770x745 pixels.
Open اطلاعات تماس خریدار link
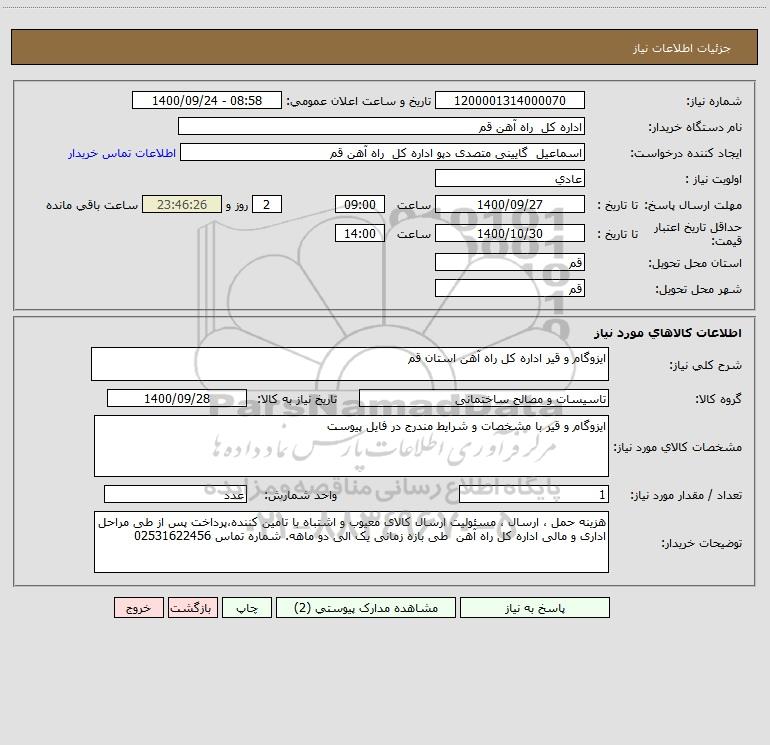point(122,153)
